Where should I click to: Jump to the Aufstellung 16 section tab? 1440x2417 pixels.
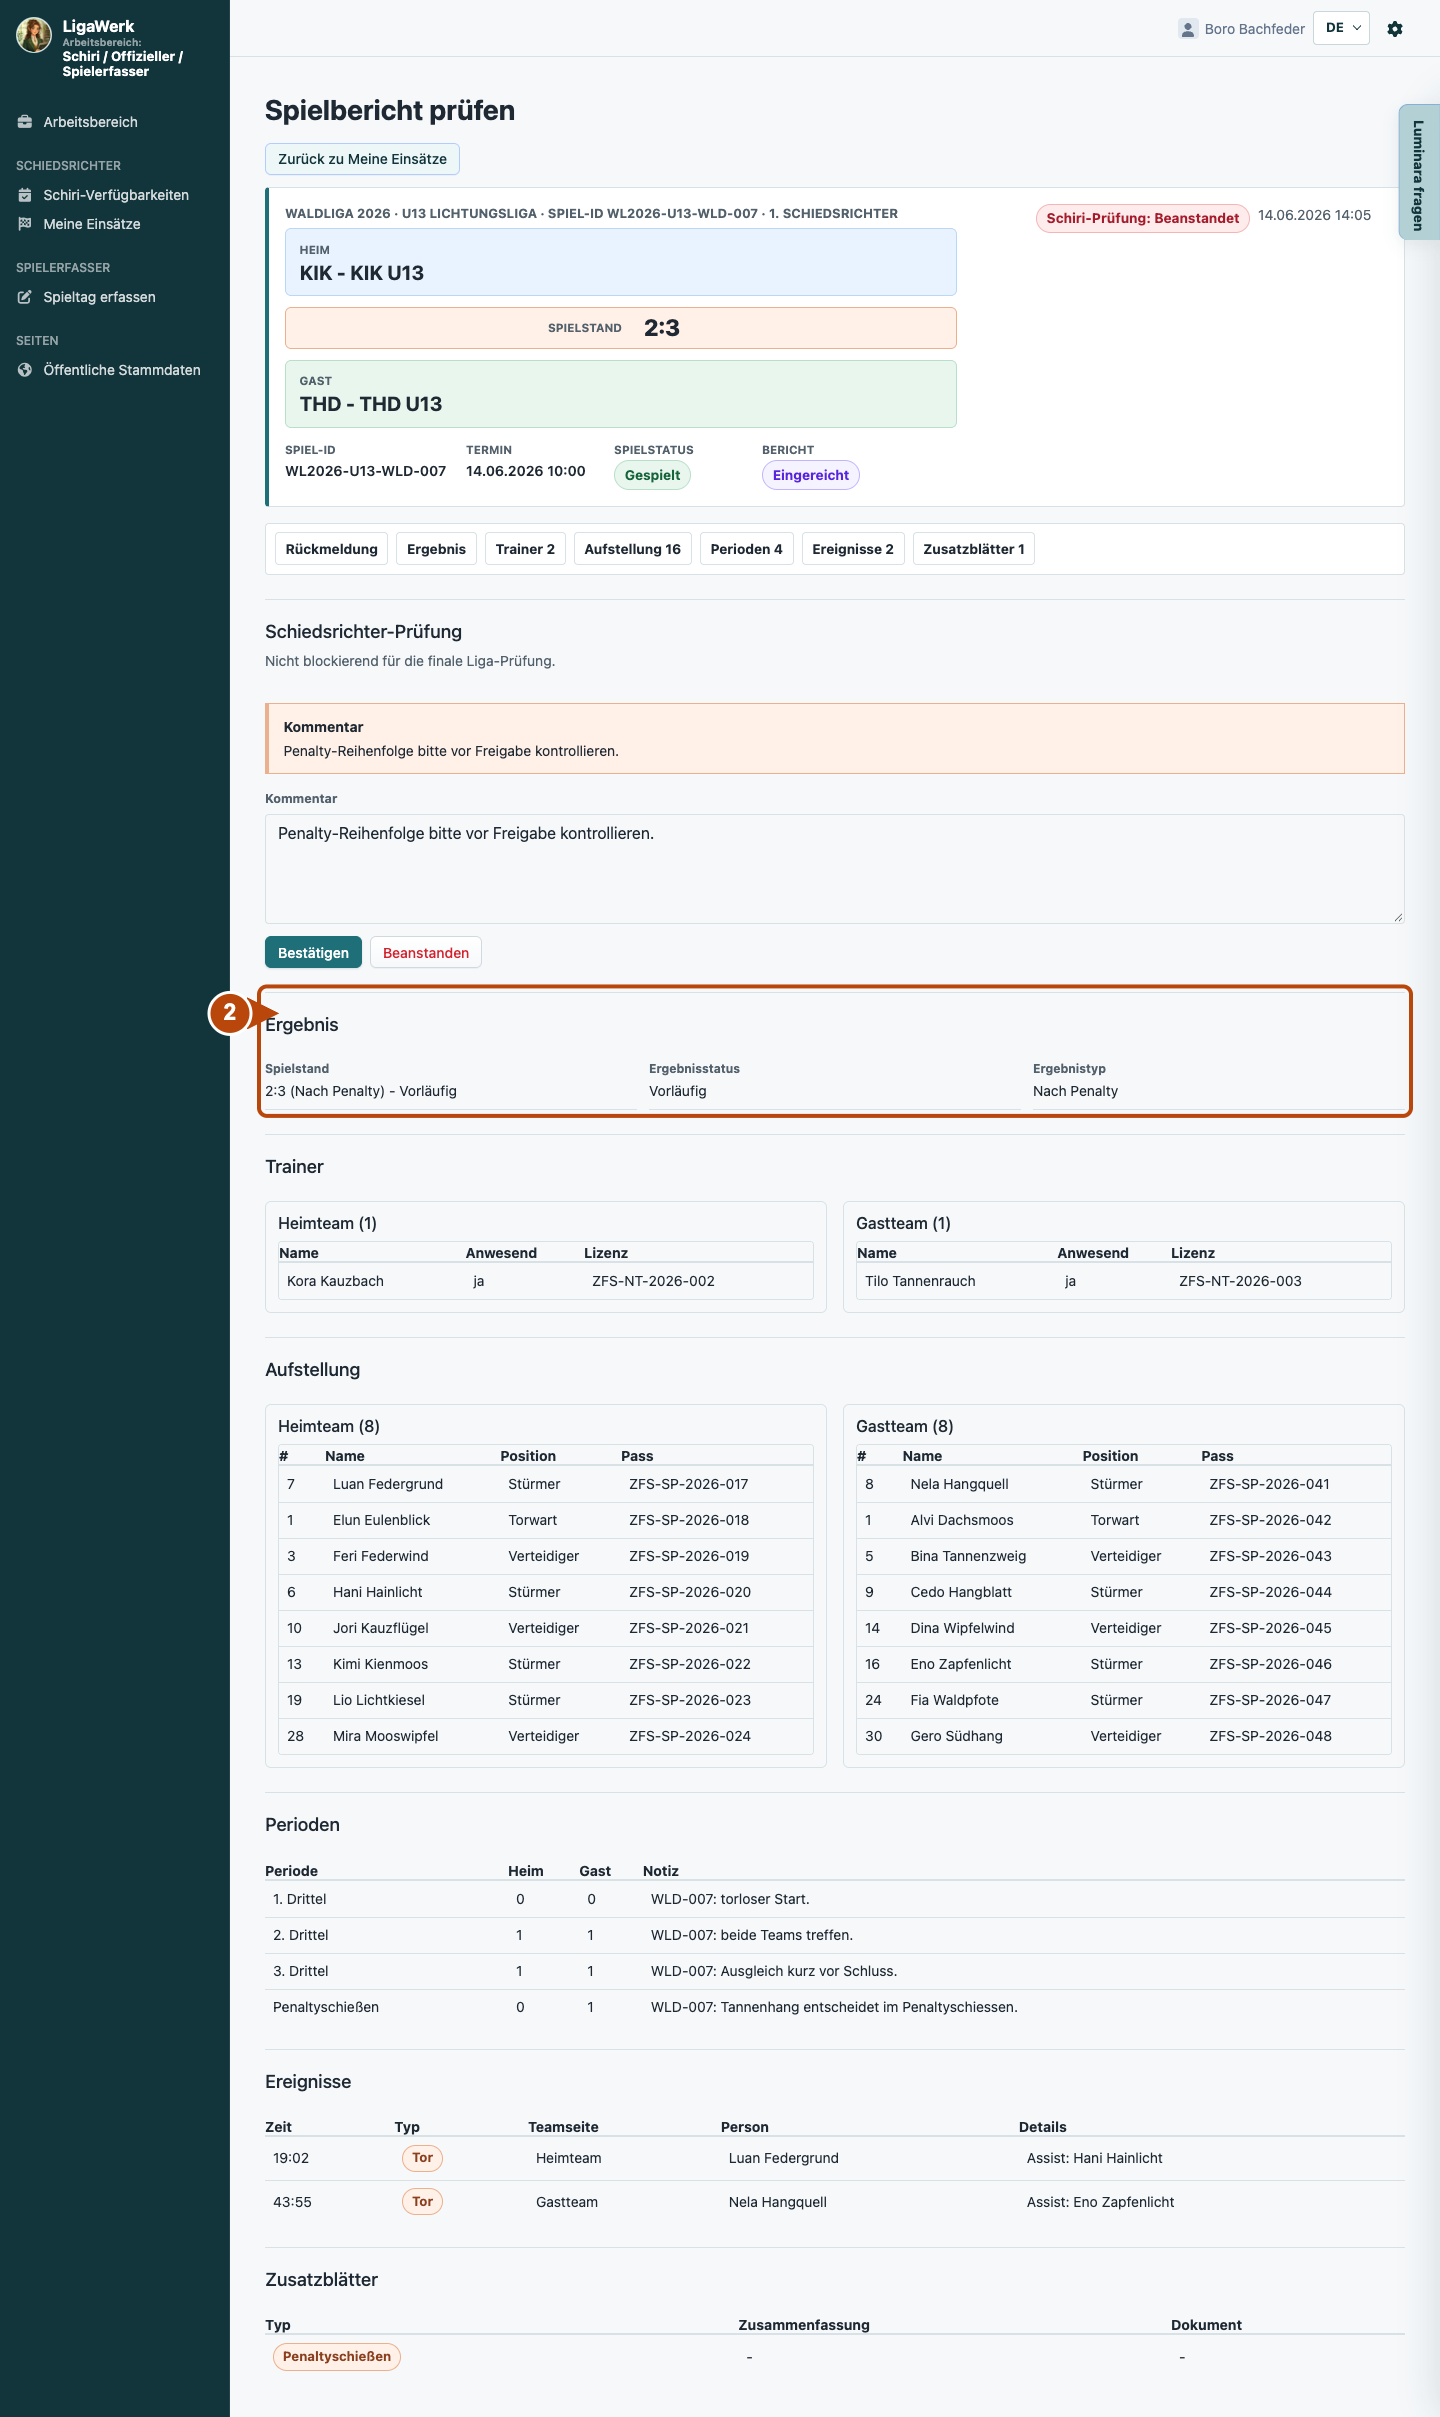tap(632, 549)
